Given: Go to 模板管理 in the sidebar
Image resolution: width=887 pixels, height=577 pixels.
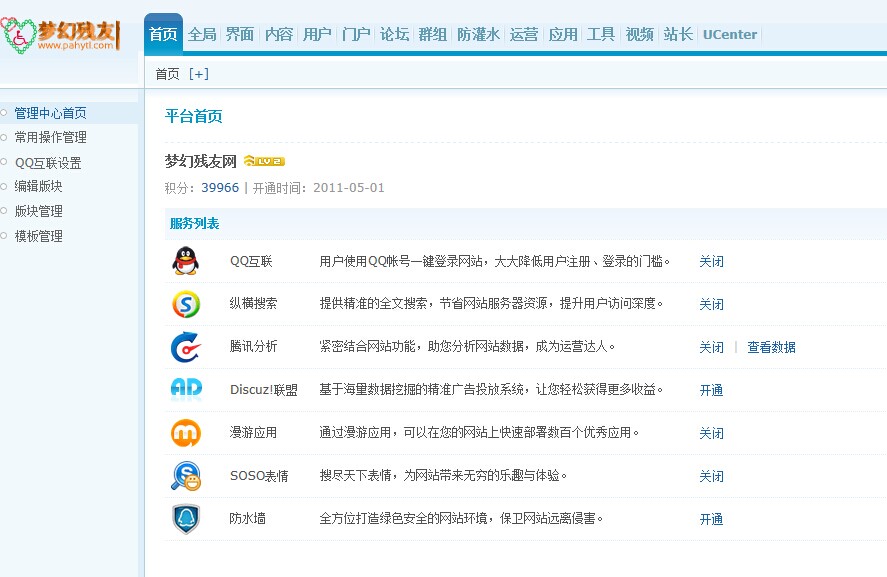Looking at the screenshot, I should (x=38, y=236).
